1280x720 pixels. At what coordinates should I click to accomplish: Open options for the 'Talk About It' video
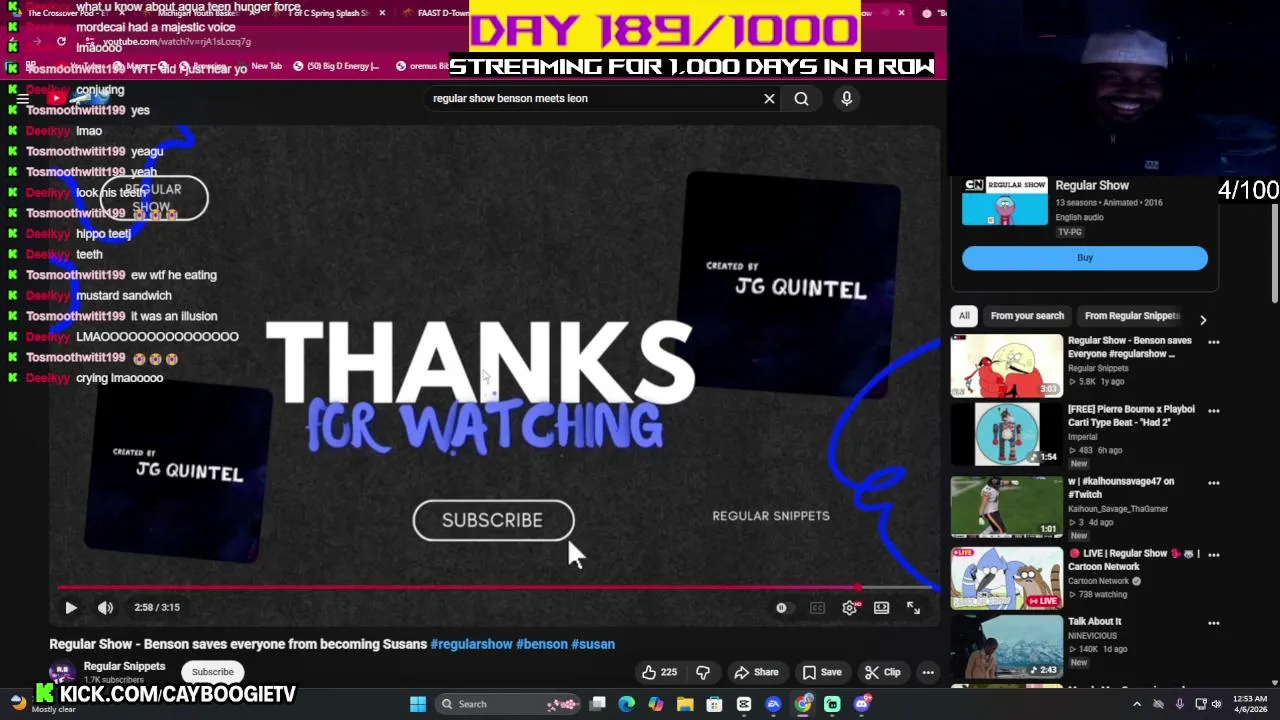1214,623
